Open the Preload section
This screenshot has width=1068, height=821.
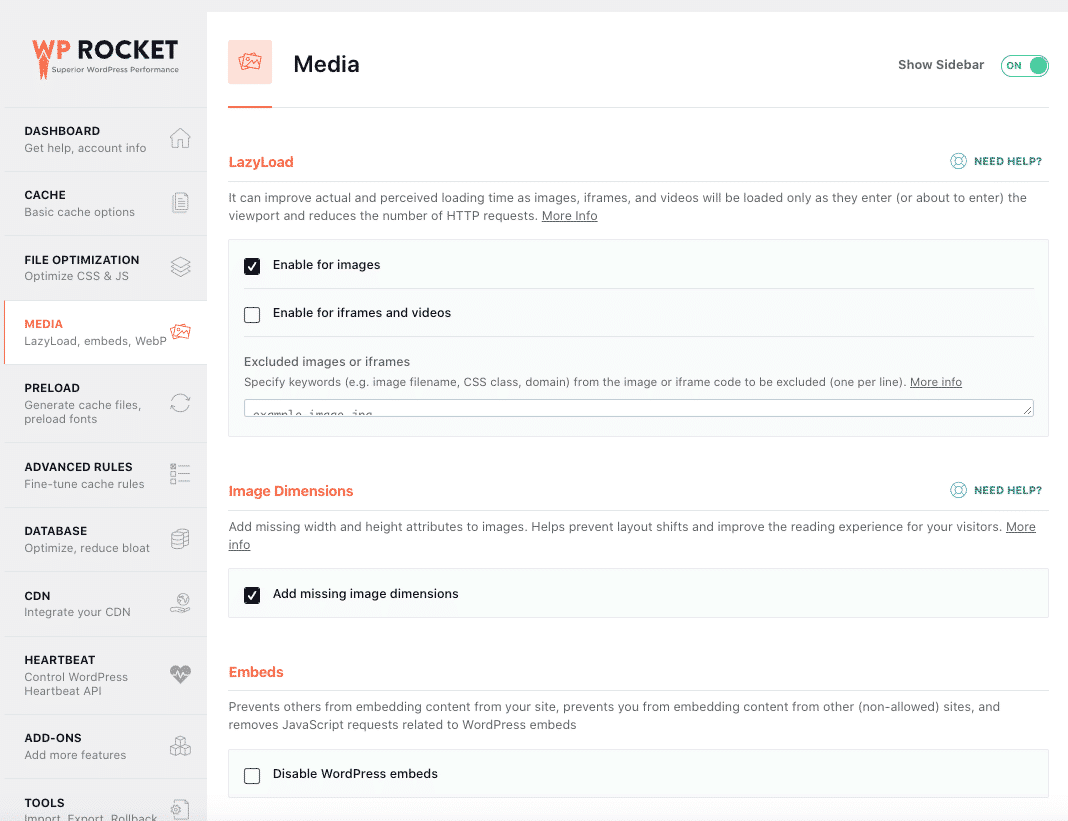[106, 403]
